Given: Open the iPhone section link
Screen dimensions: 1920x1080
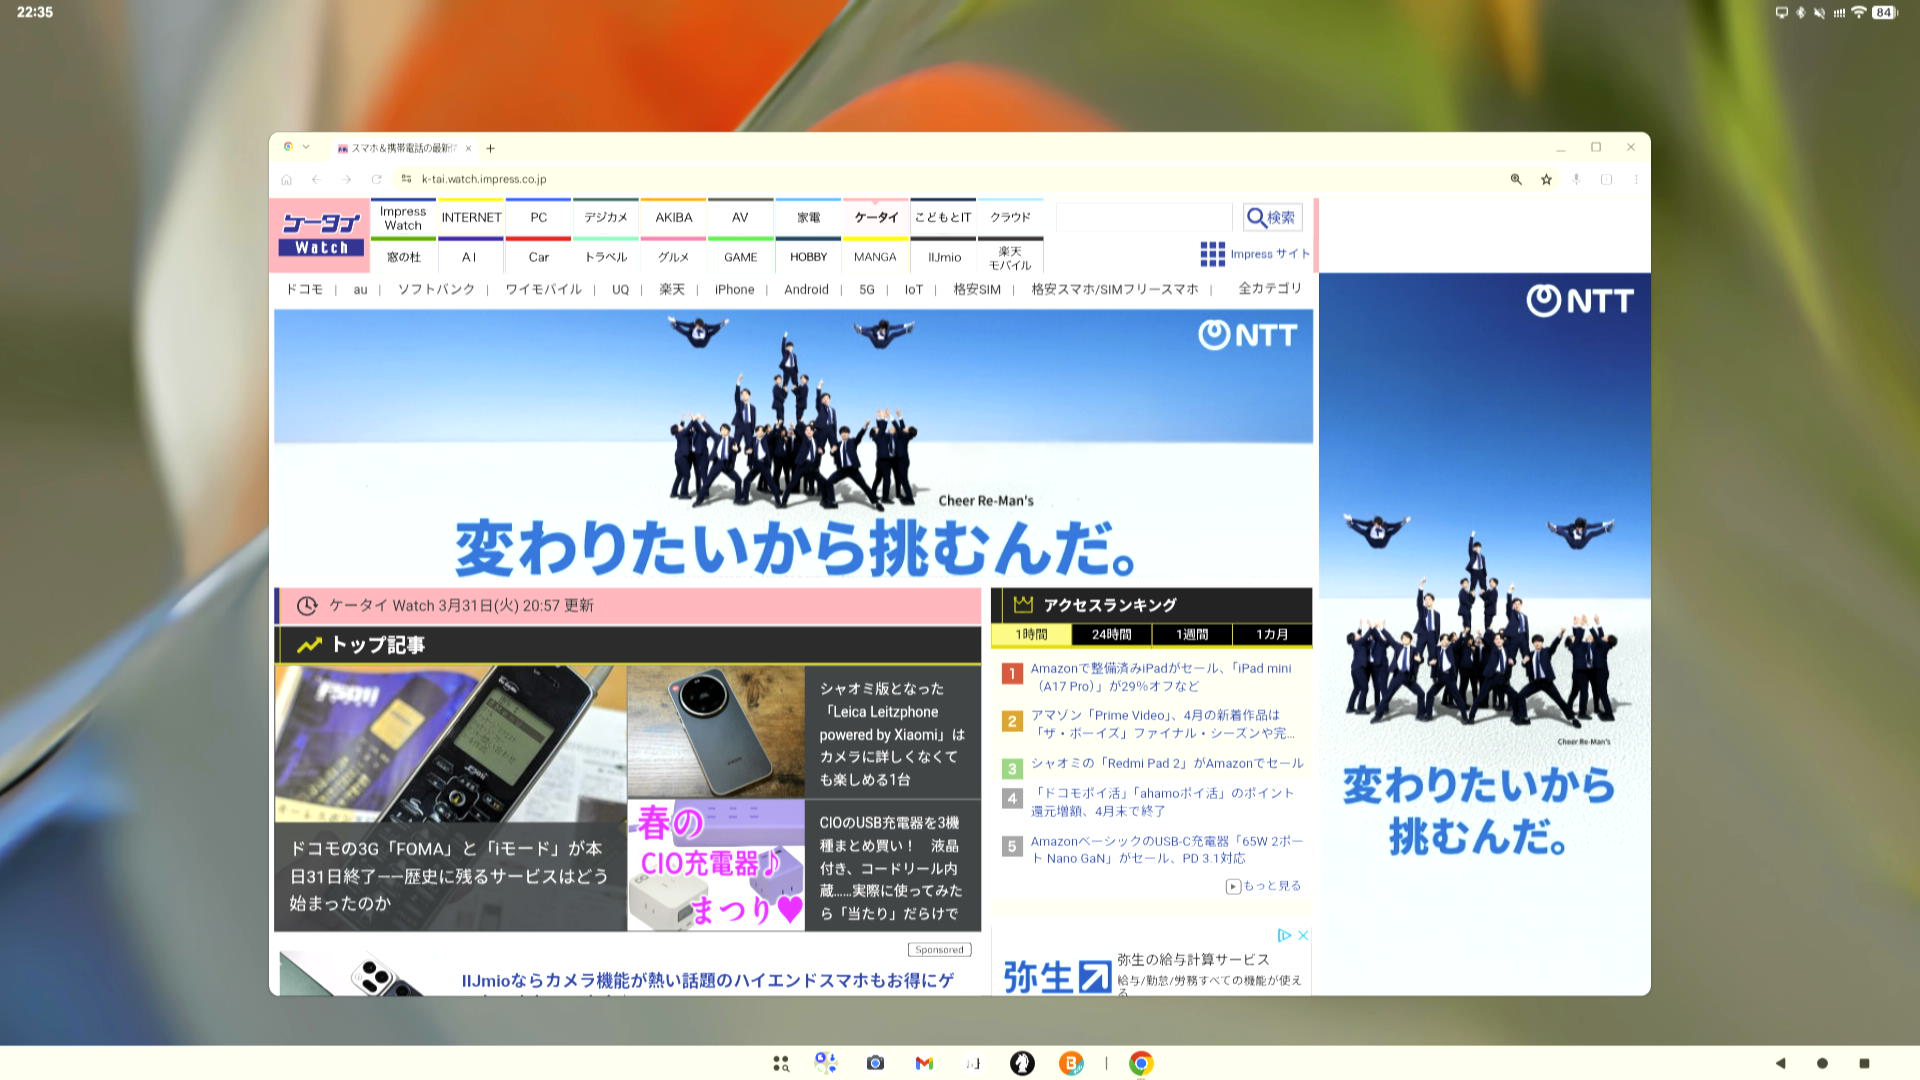Looking at the screenshot, I should [734, 289].
